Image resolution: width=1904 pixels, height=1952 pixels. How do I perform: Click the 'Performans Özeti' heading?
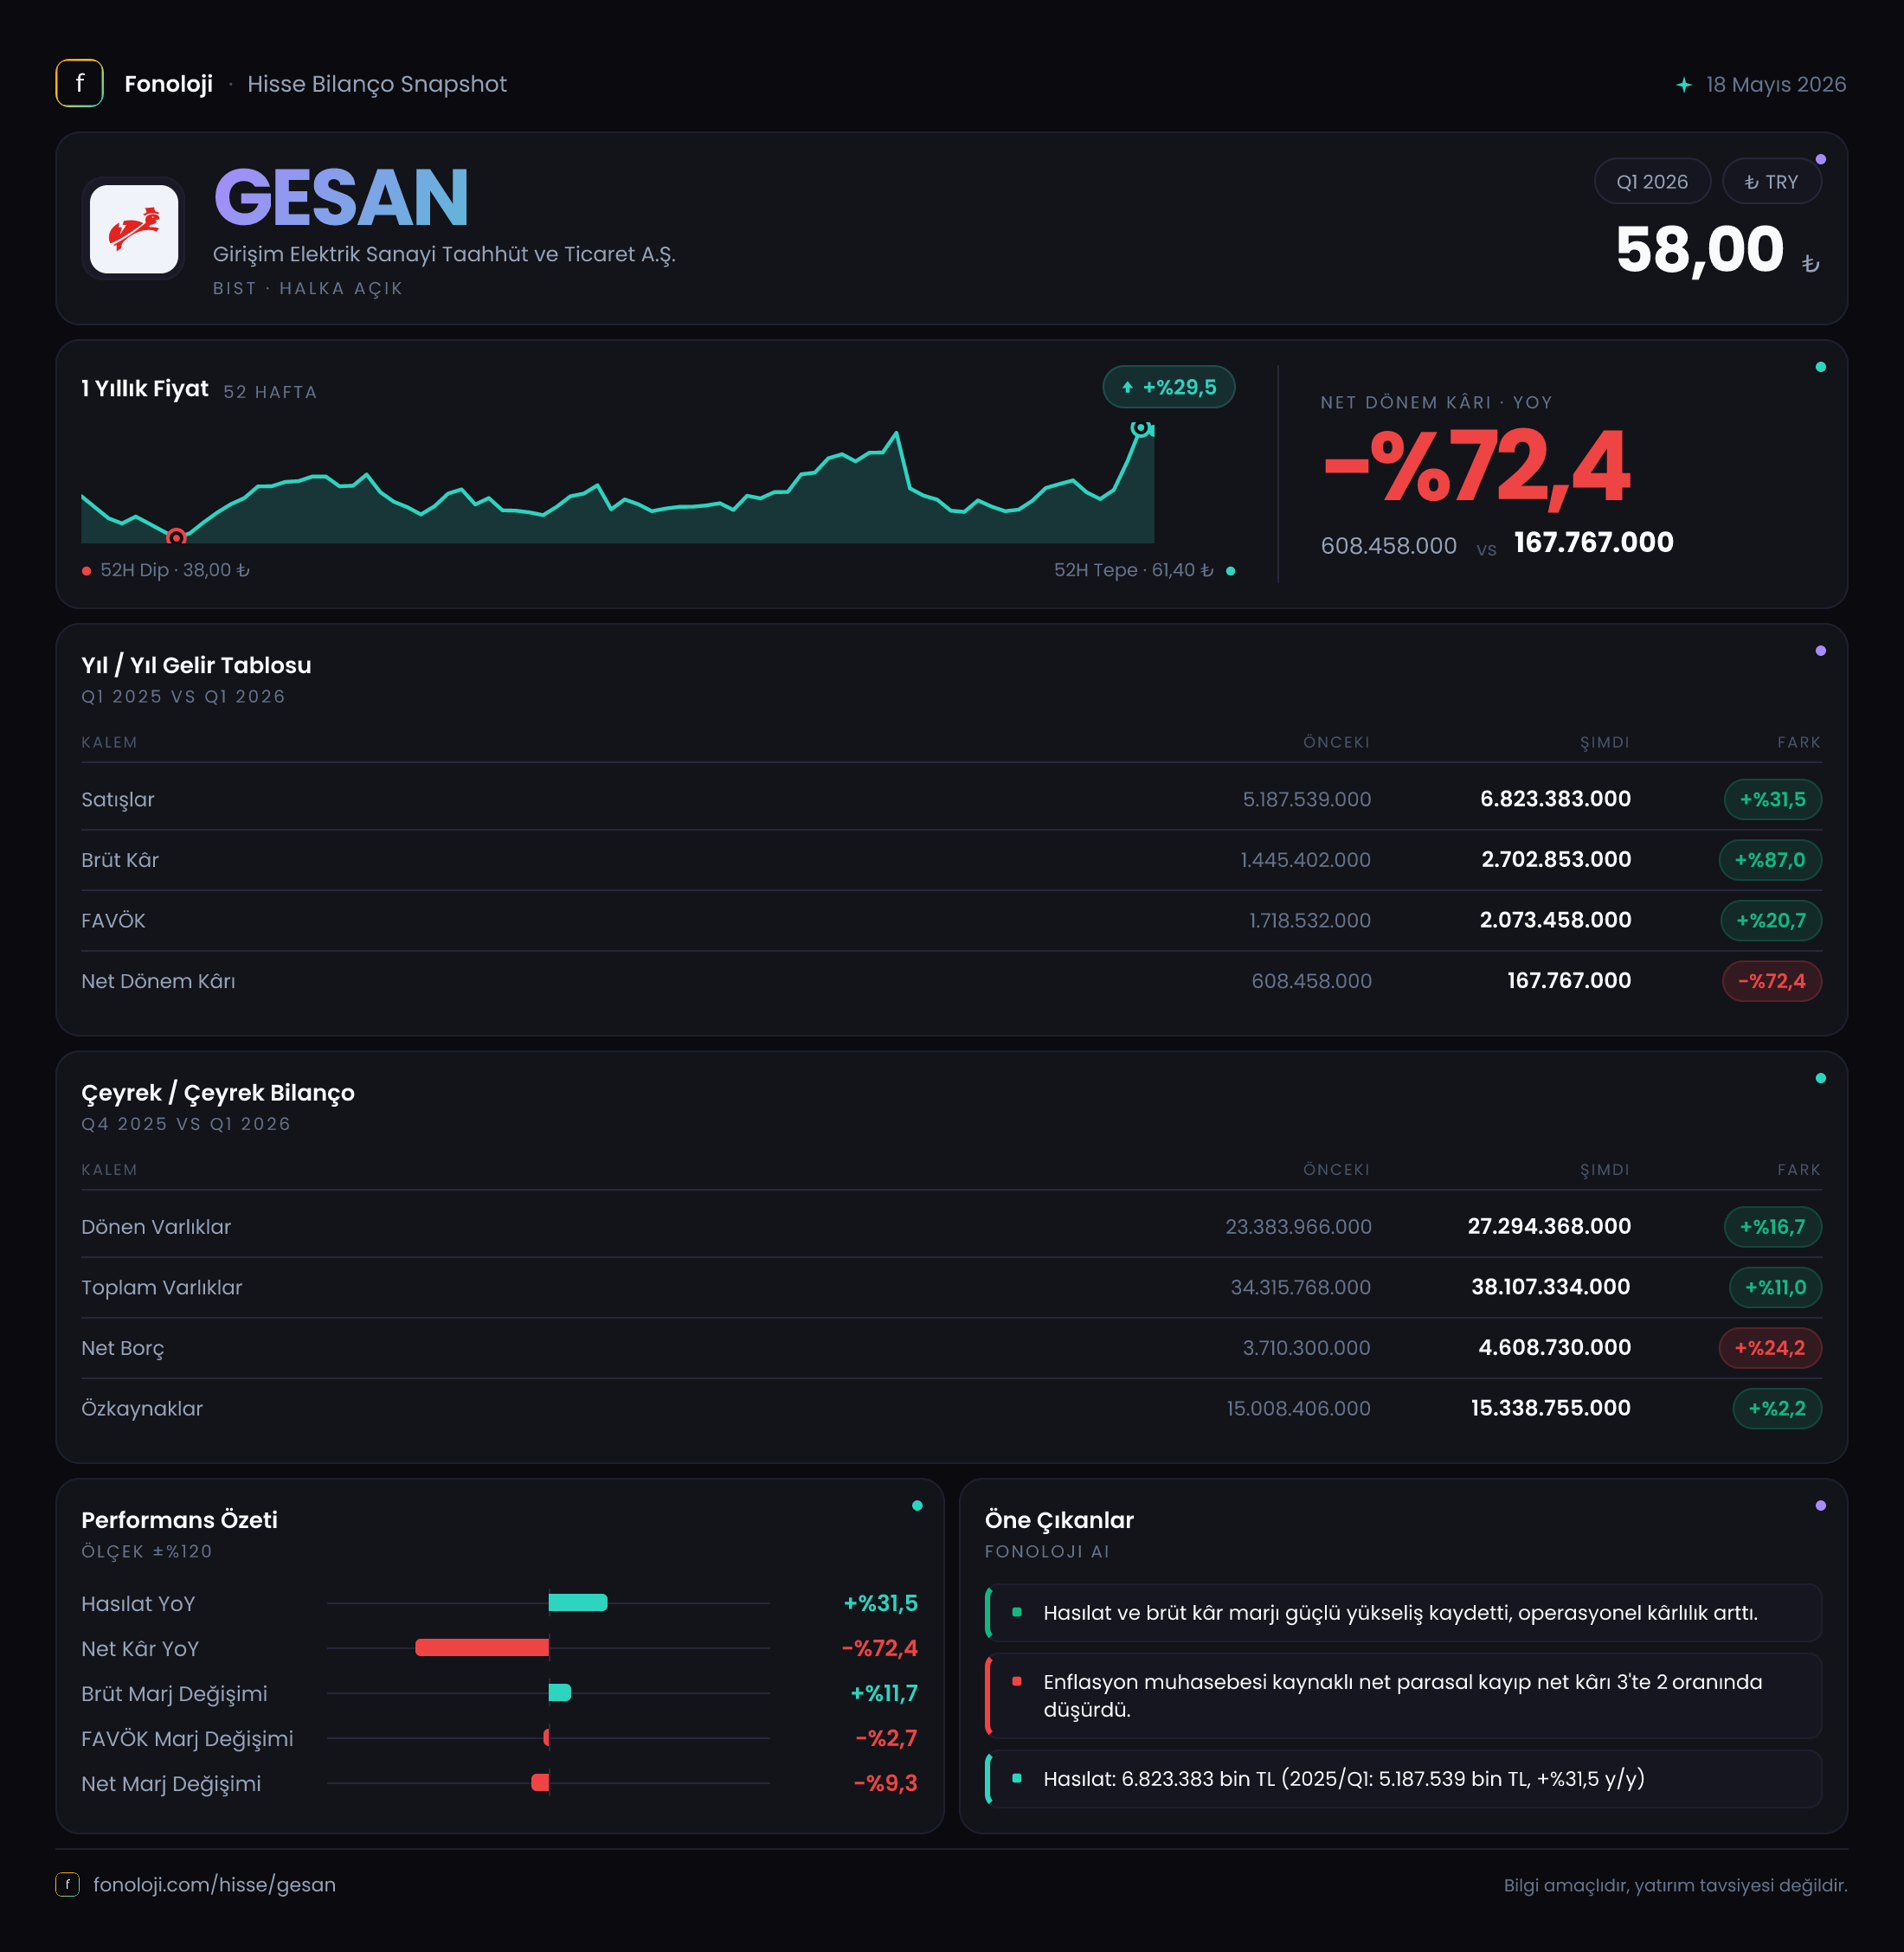179,1520
